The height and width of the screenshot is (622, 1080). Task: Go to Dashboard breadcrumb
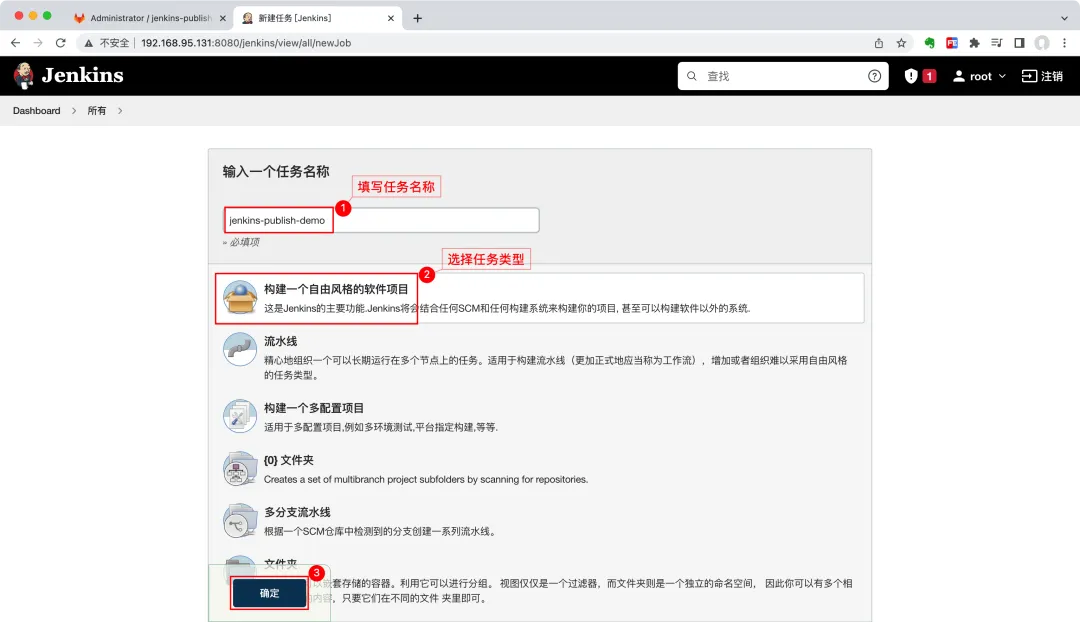(x=37, y=110)
